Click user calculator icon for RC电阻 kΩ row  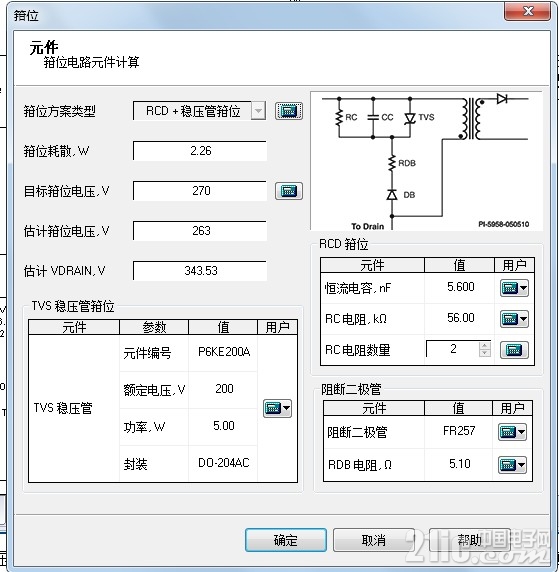pos(510,319)
